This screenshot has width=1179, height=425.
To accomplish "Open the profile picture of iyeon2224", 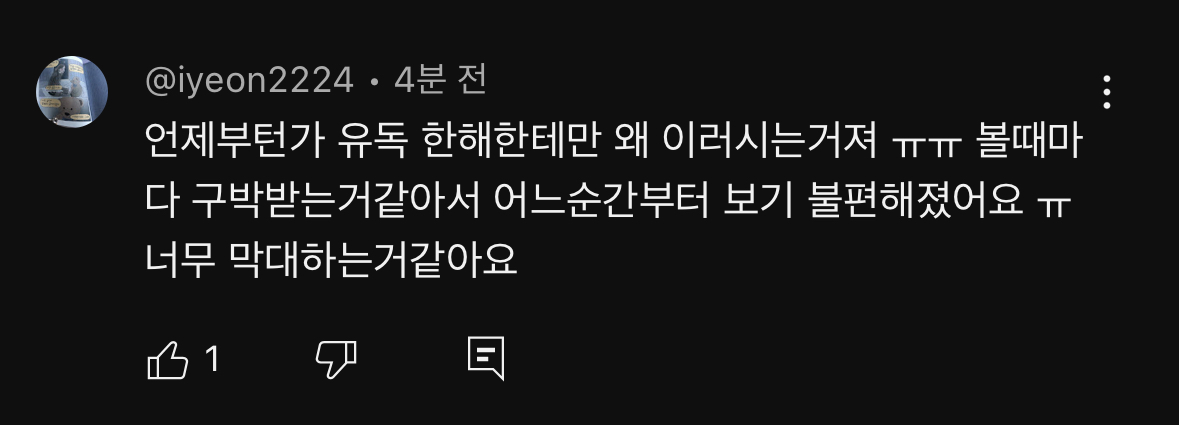I will tap(72, 92).
